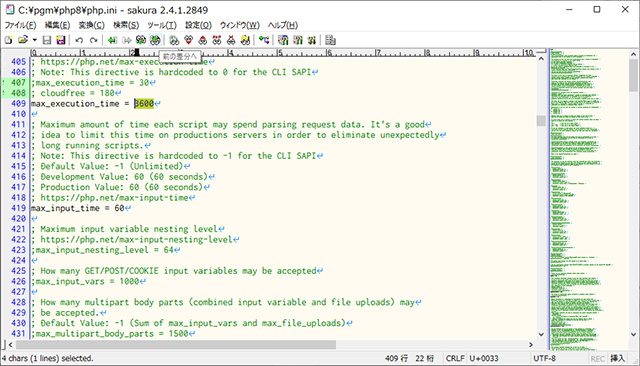Image resolution: width=640 pixels, height=366 pixels.
Task: Click the sakura app icon in title bar
Action: pyautogui.click(x=10, y=9)
